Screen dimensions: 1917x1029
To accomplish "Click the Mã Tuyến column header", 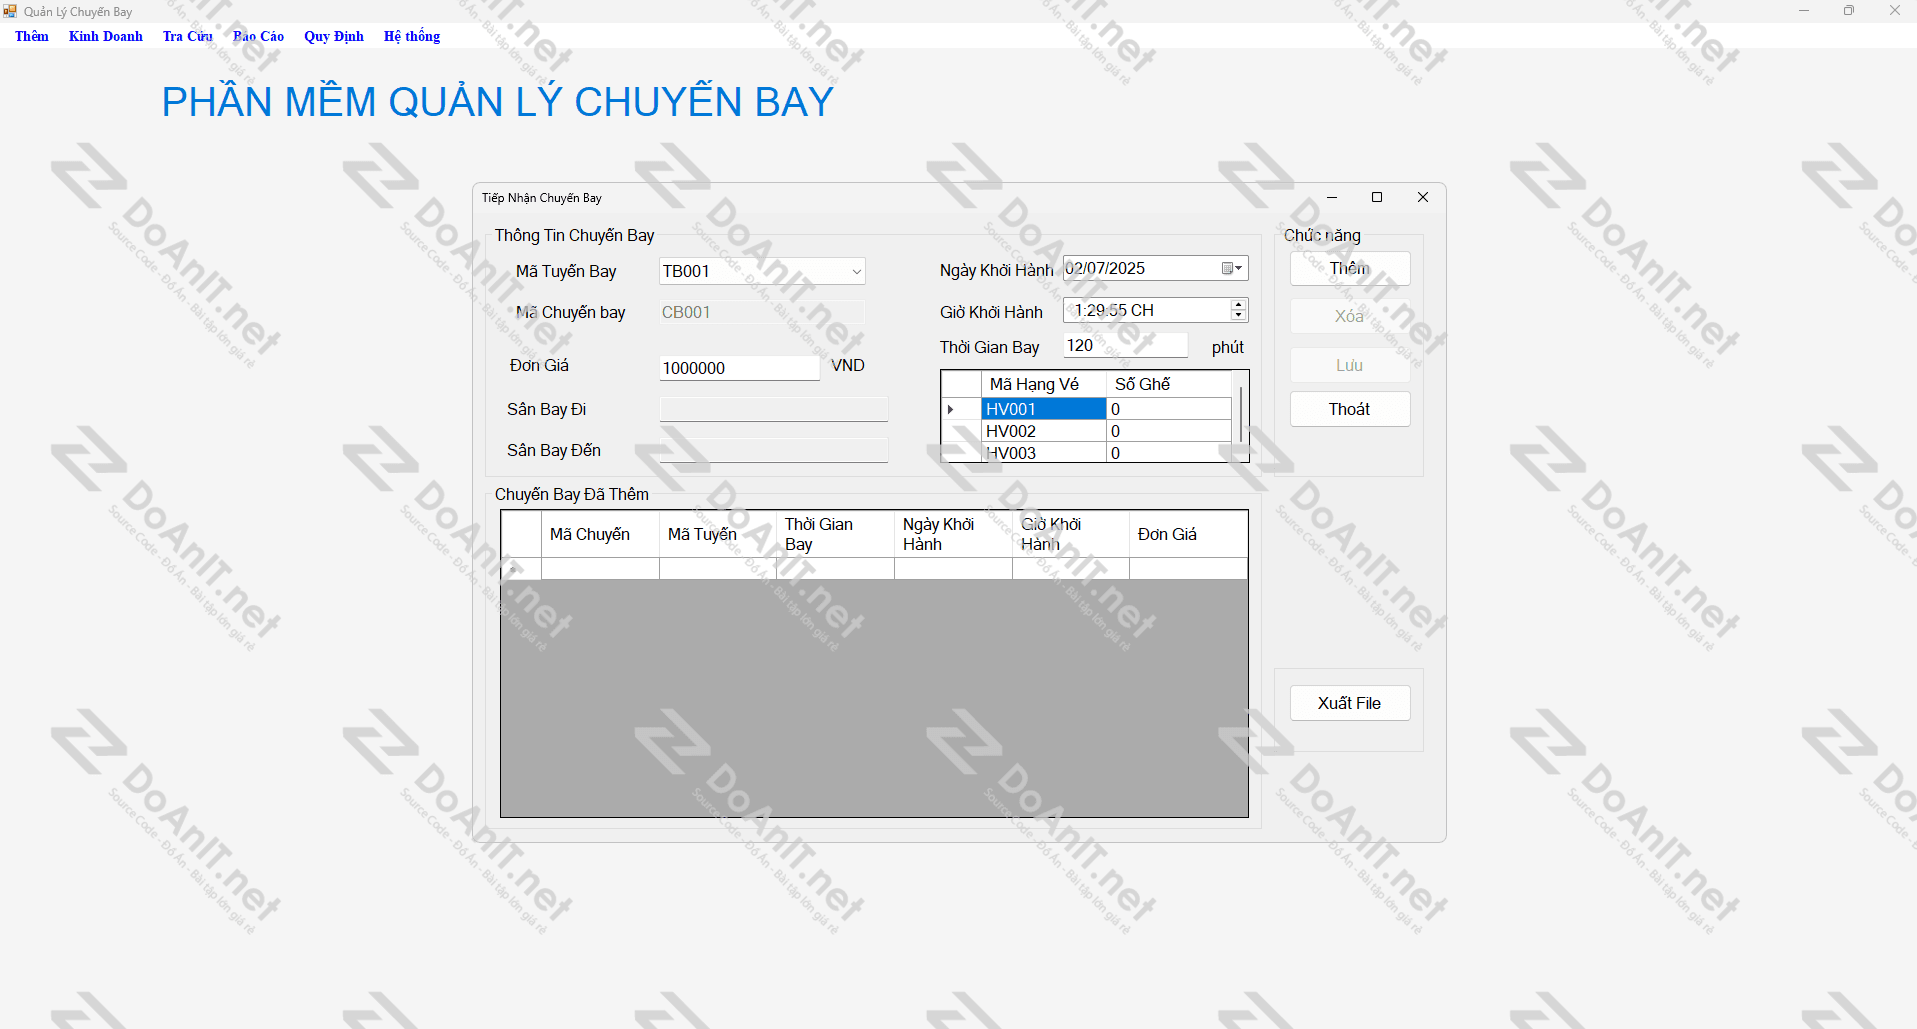I will pyautogui.click(x=717, y=535).
